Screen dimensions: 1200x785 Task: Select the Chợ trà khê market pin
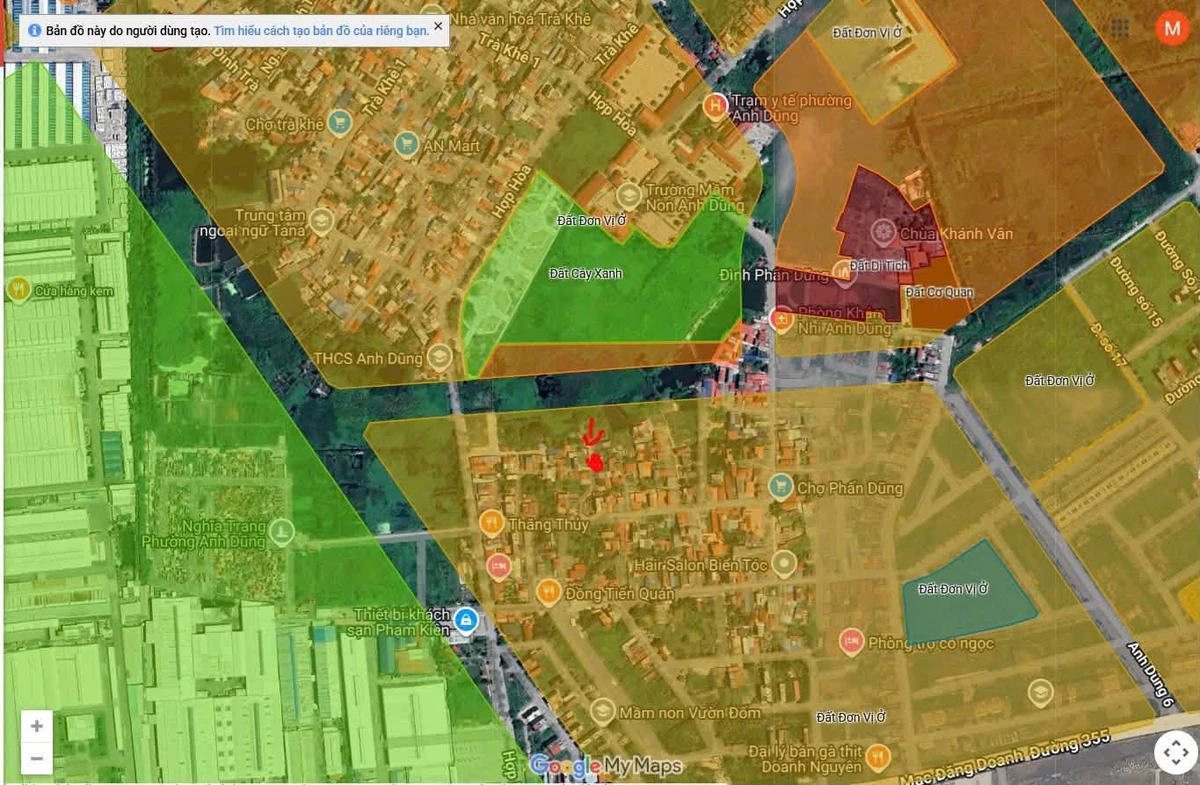(x=340, y=123)
